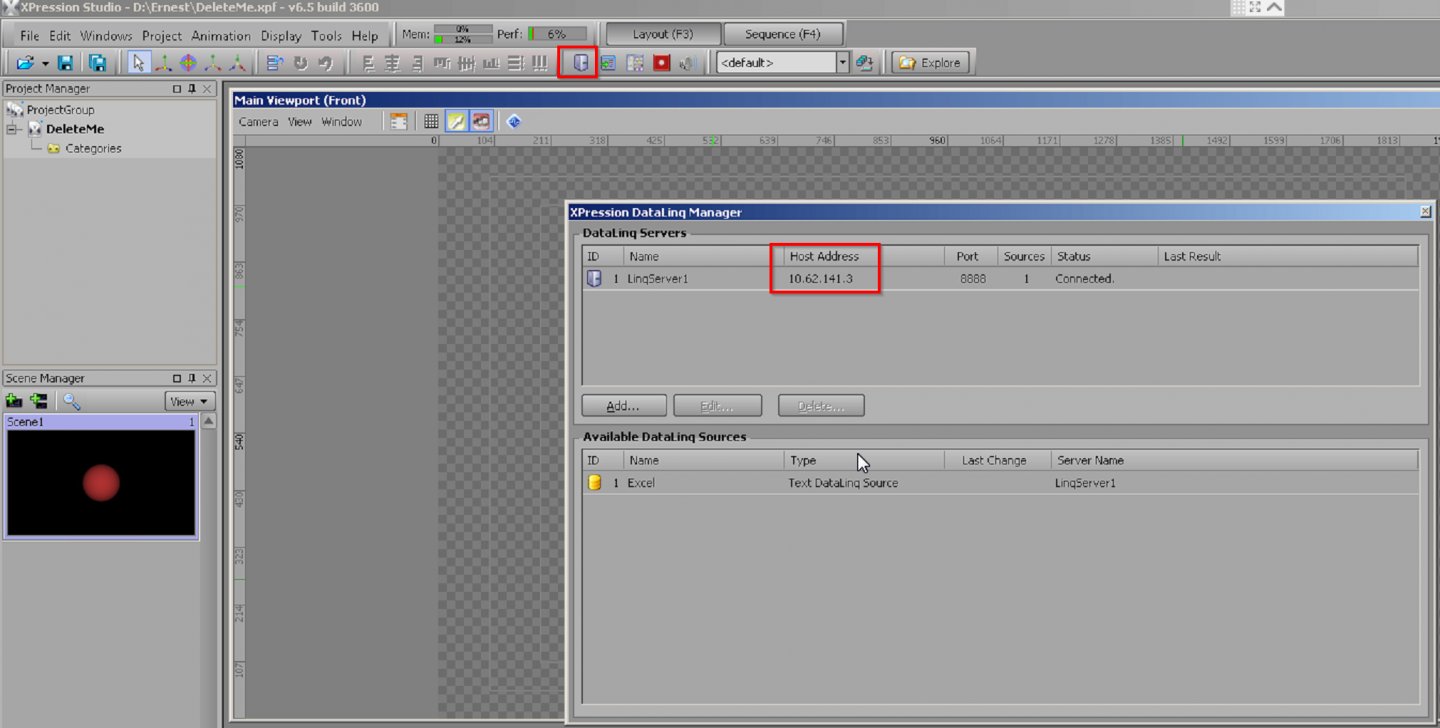The width and height of the screenshot is (1440, 728).
Task: Open the Windows menu
Action: (x=106, y=36)
